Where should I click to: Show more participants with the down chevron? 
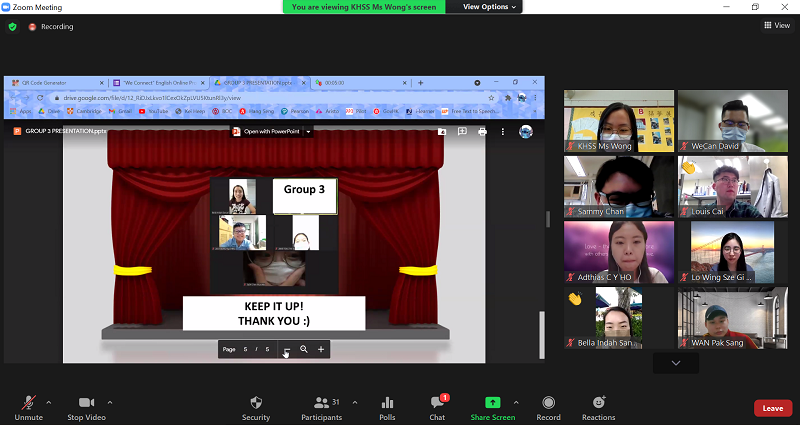(676, 362)
